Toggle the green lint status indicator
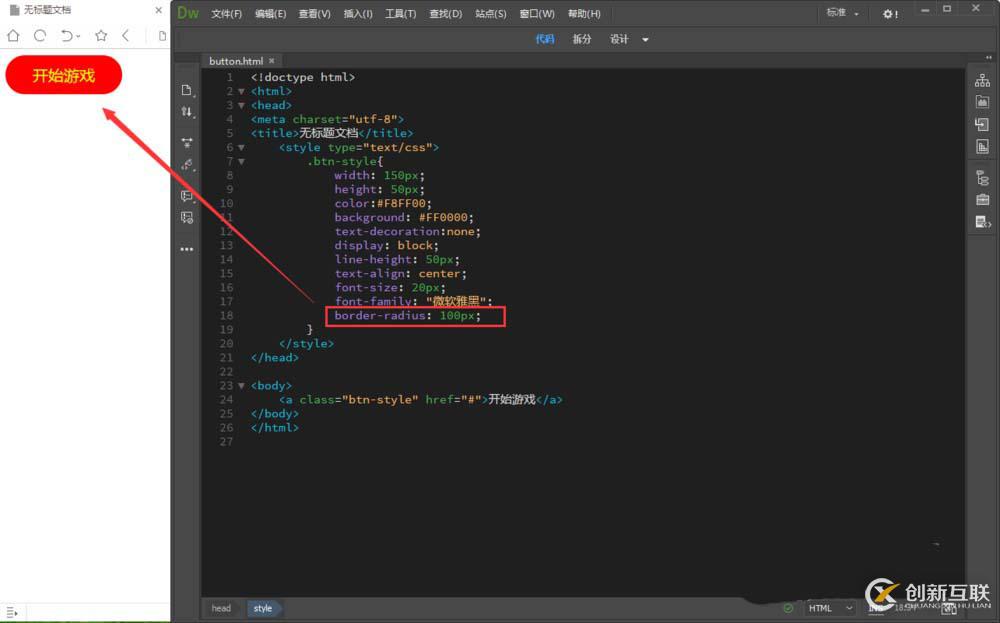 pyautogui.click(x=789, y=607)
